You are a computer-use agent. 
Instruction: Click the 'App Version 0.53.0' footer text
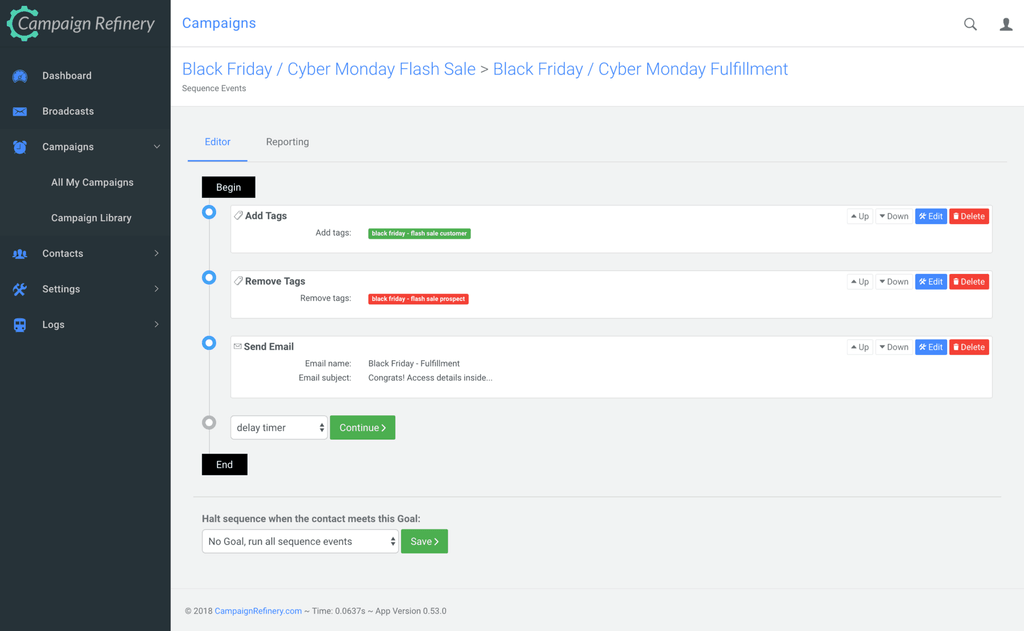[411, 611]
